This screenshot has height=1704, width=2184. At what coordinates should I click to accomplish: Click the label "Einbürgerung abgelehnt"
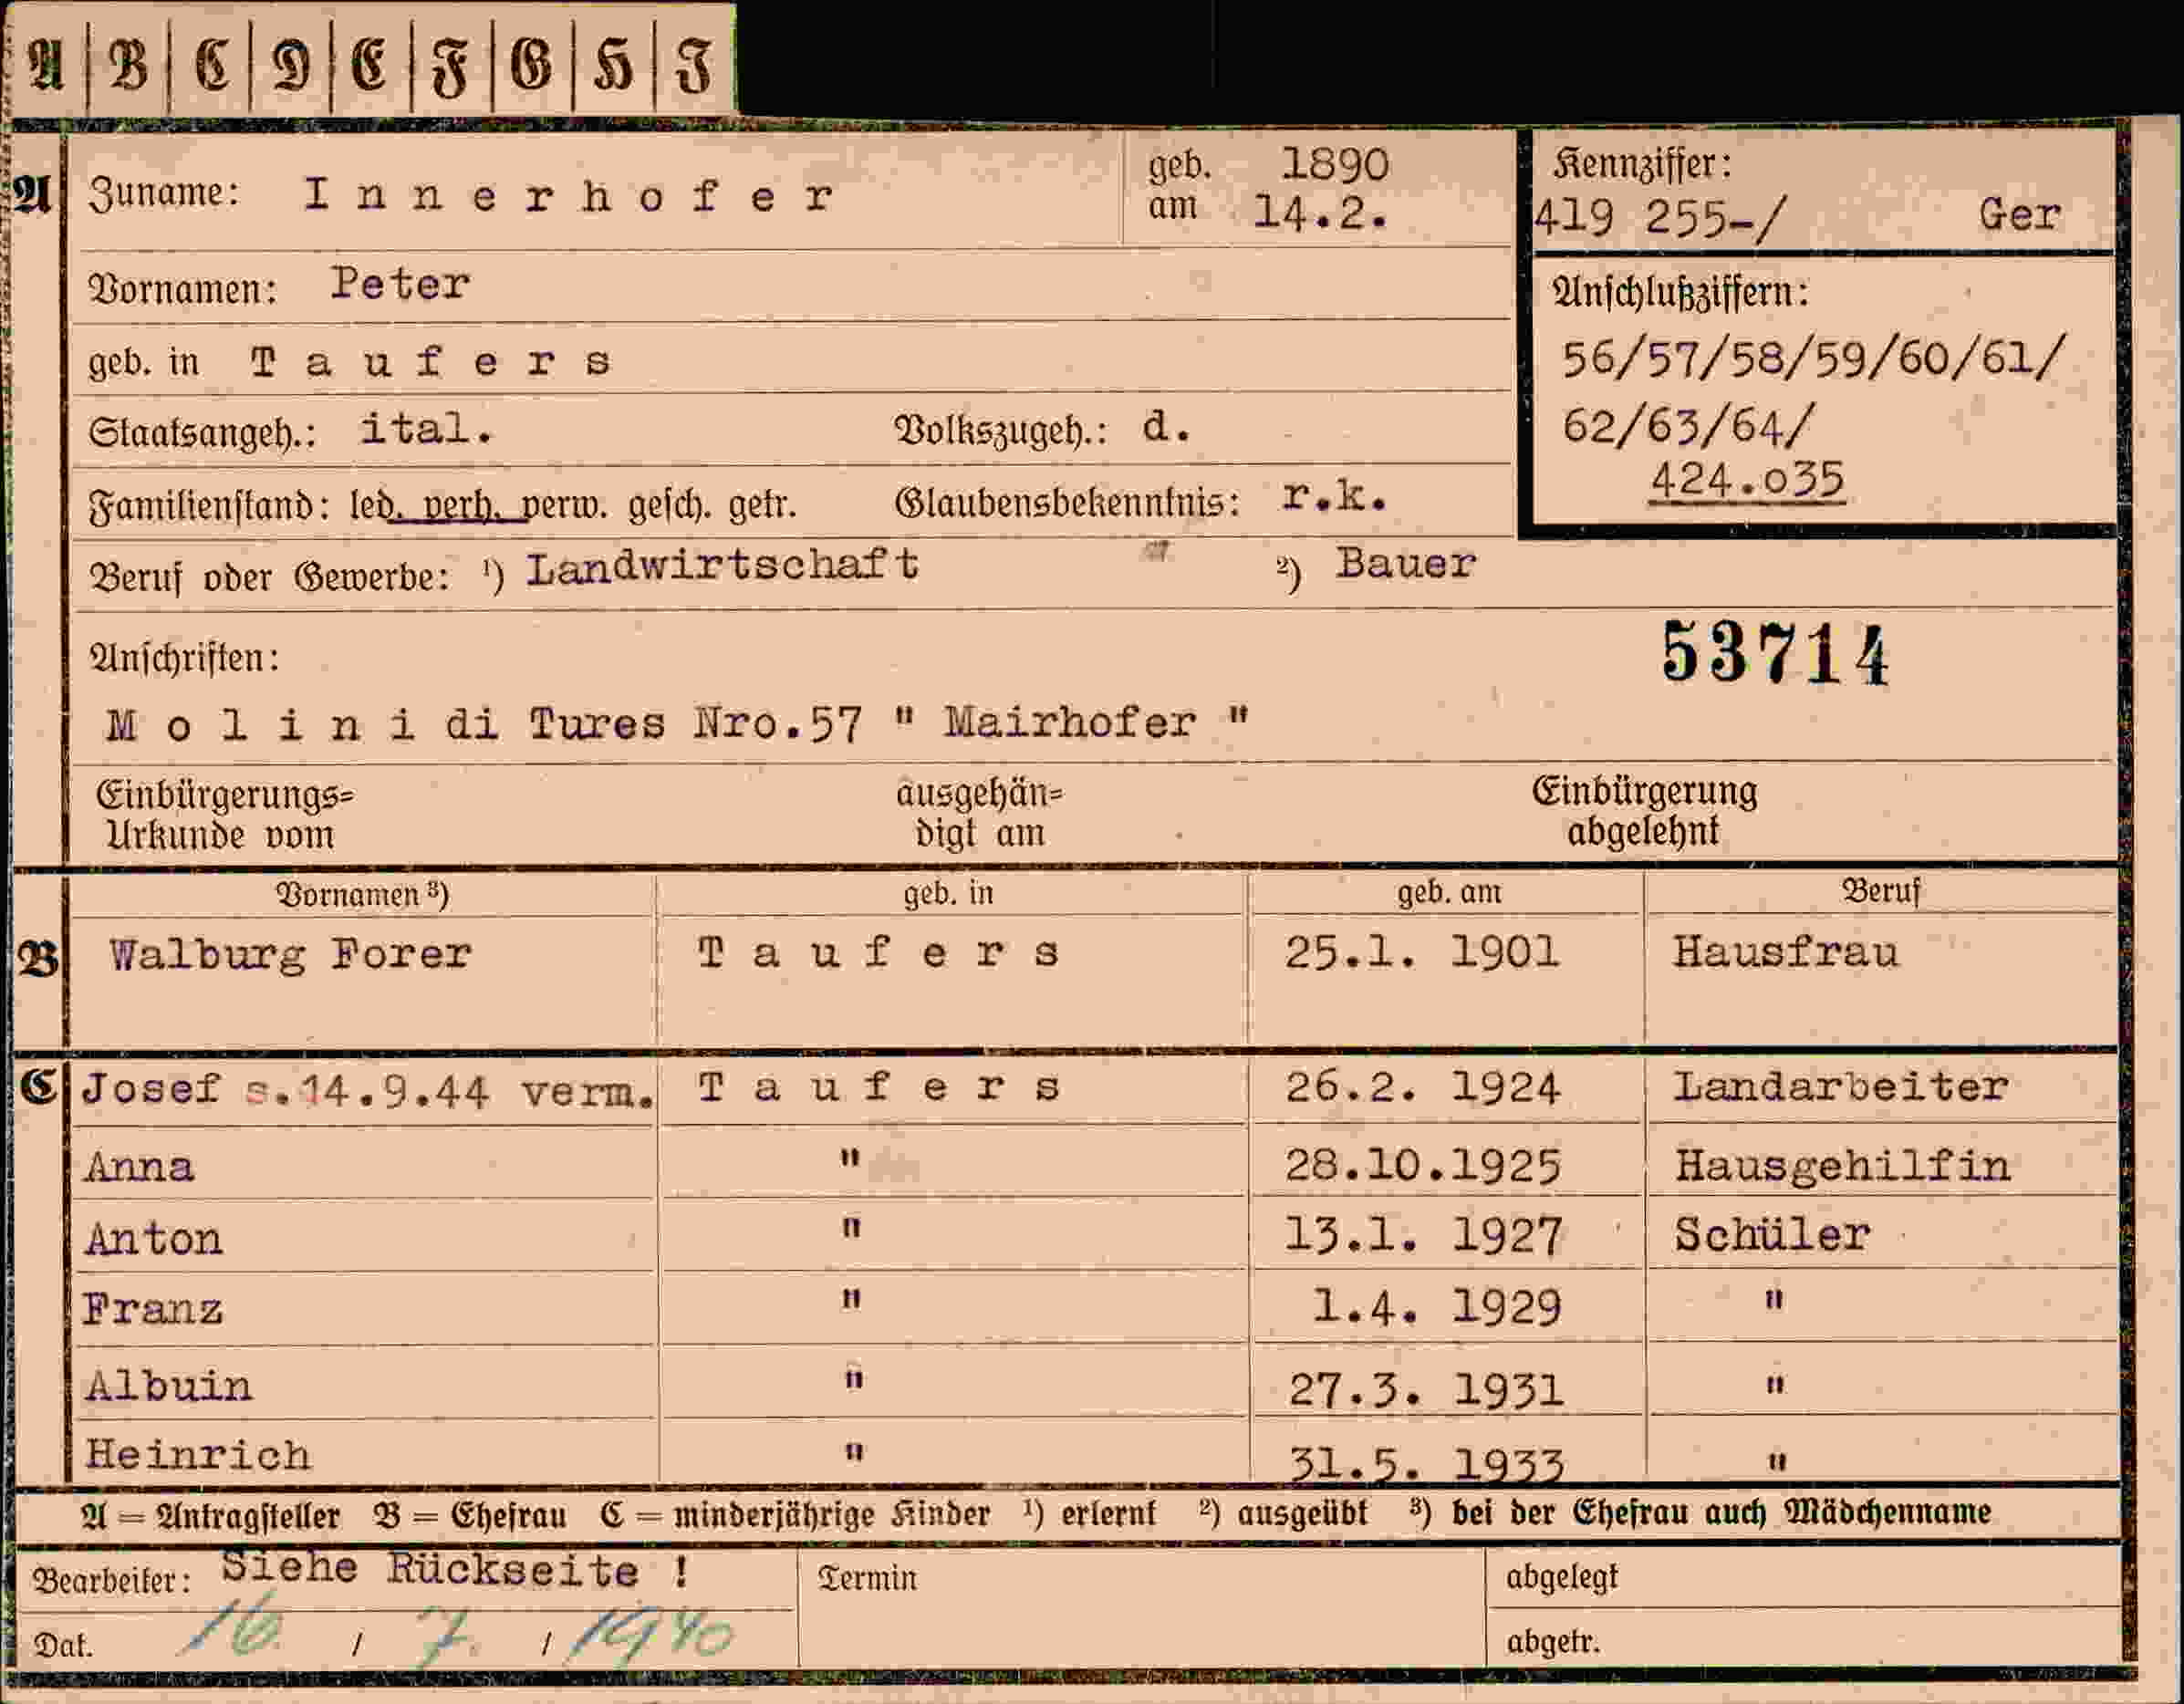coord(1645,811)
